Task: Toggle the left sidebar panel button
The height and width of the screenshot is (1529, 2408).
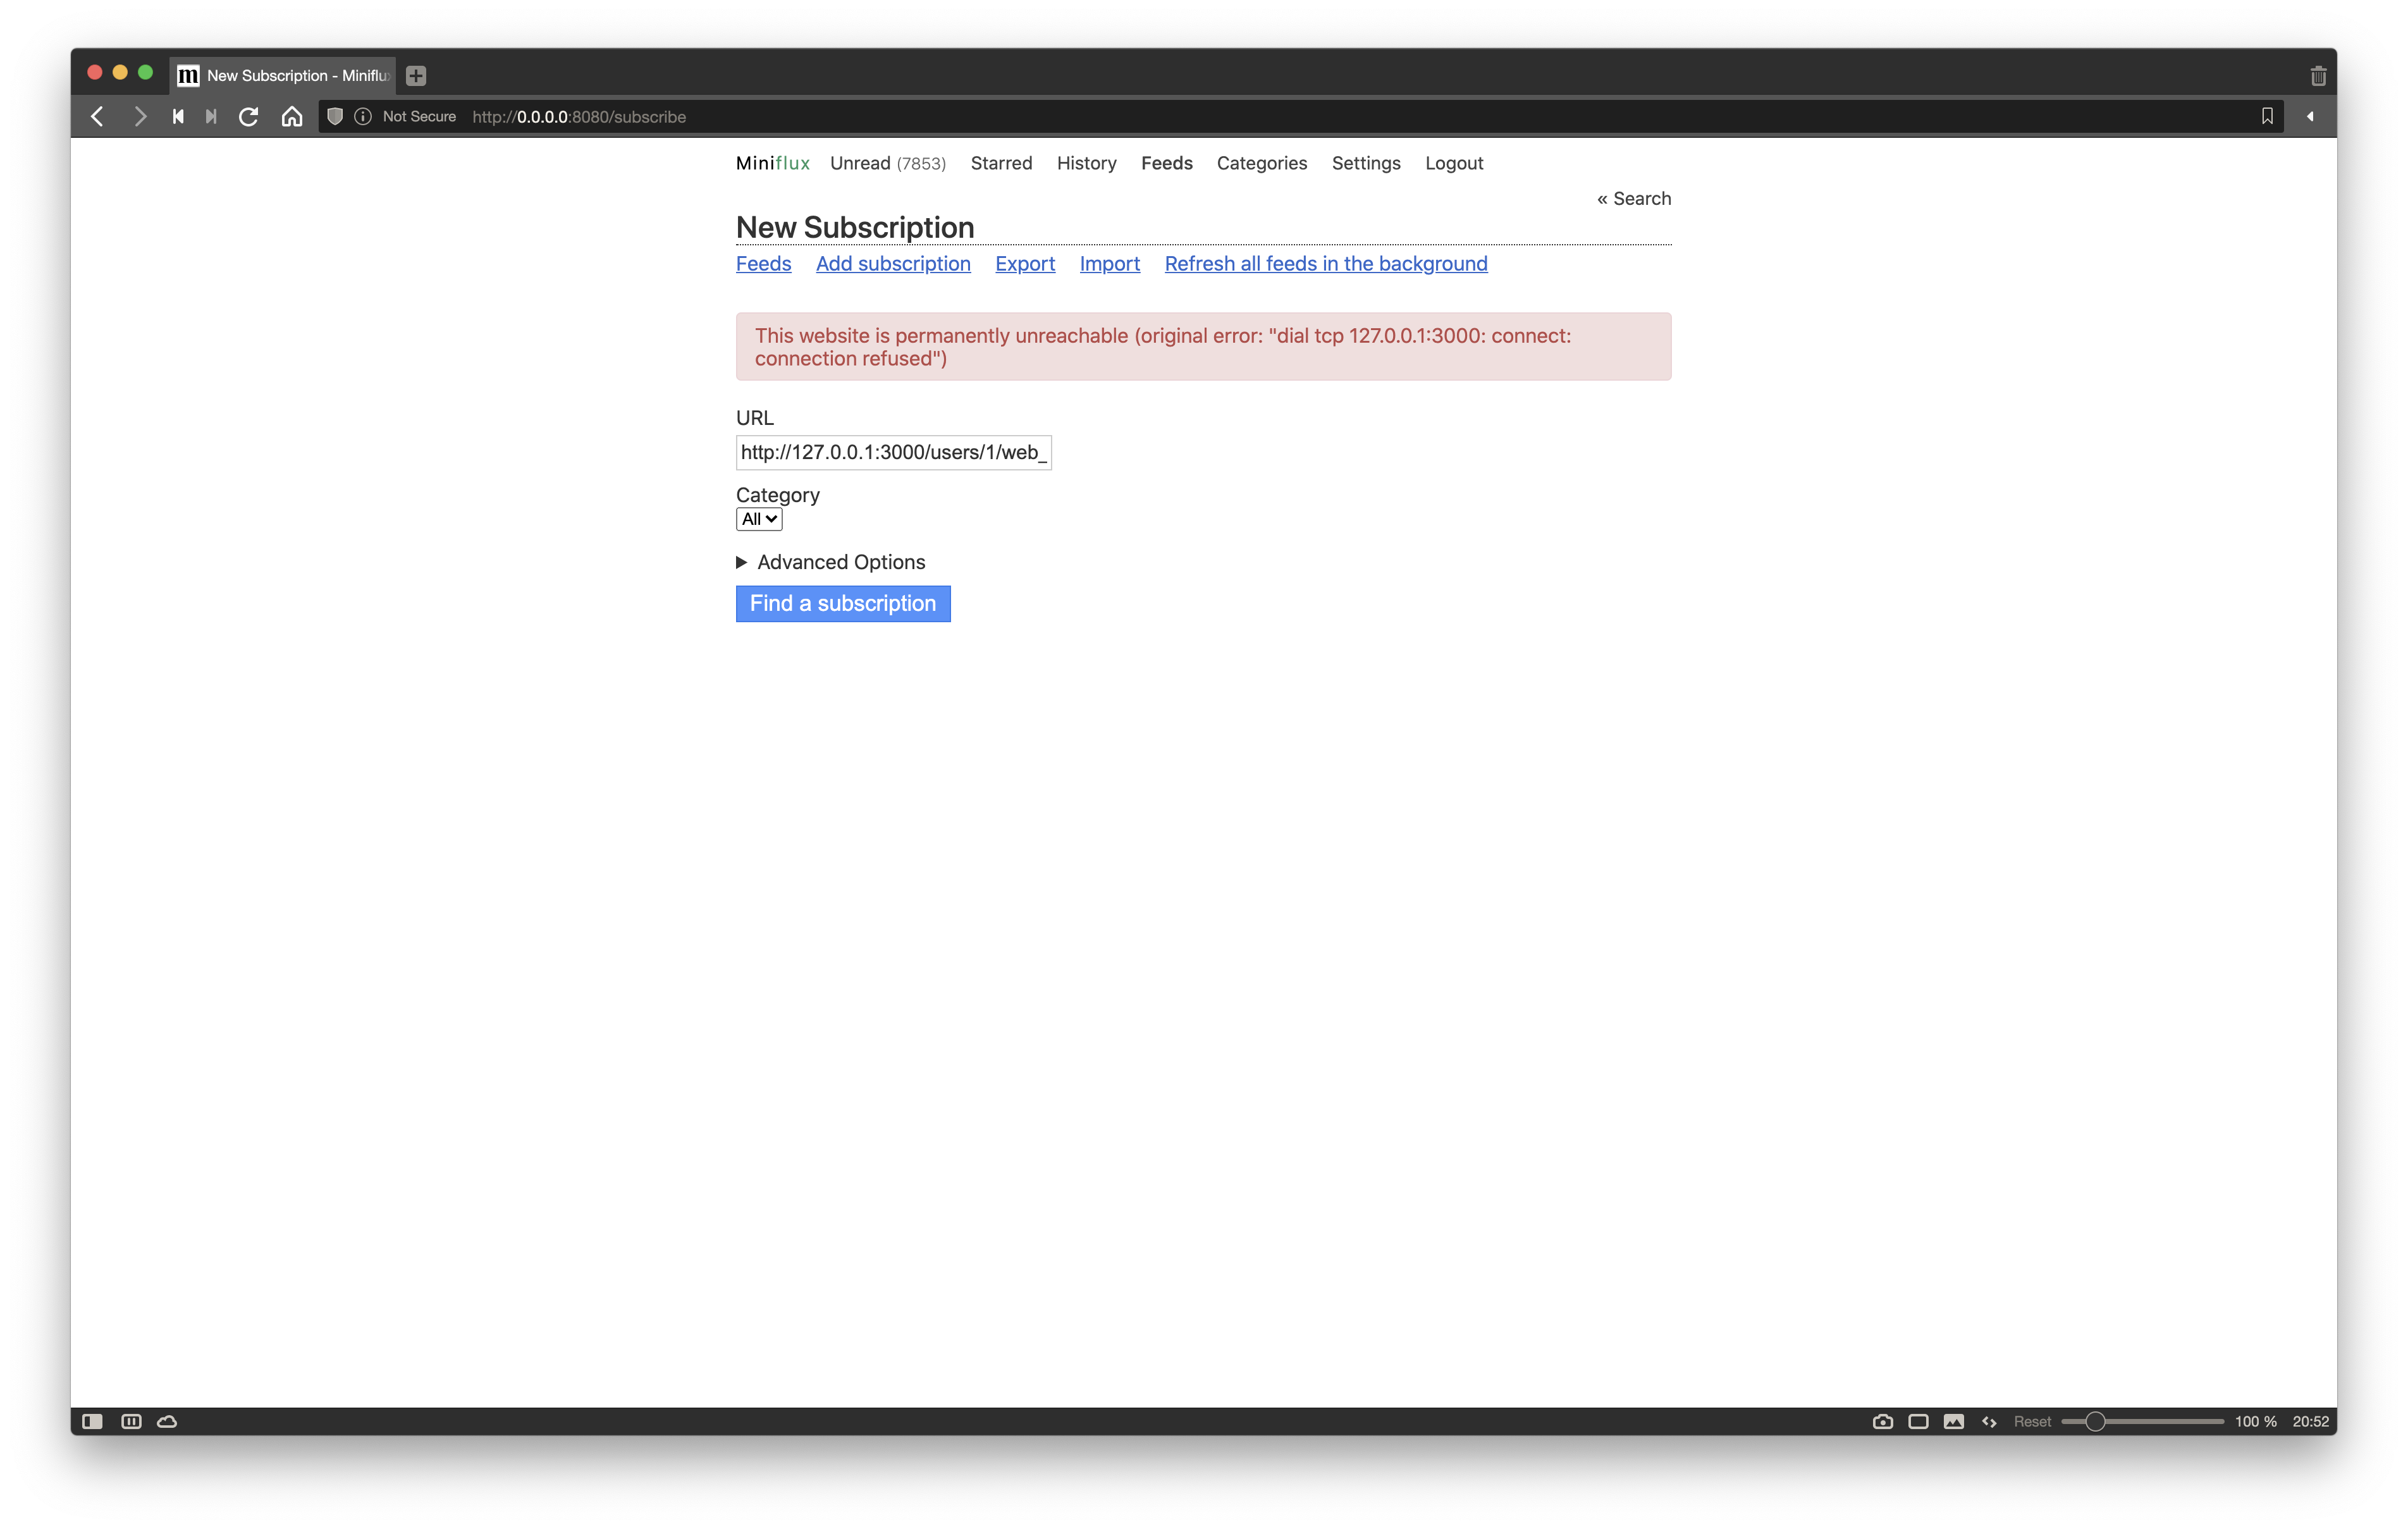Action: tap(93, 1421)
